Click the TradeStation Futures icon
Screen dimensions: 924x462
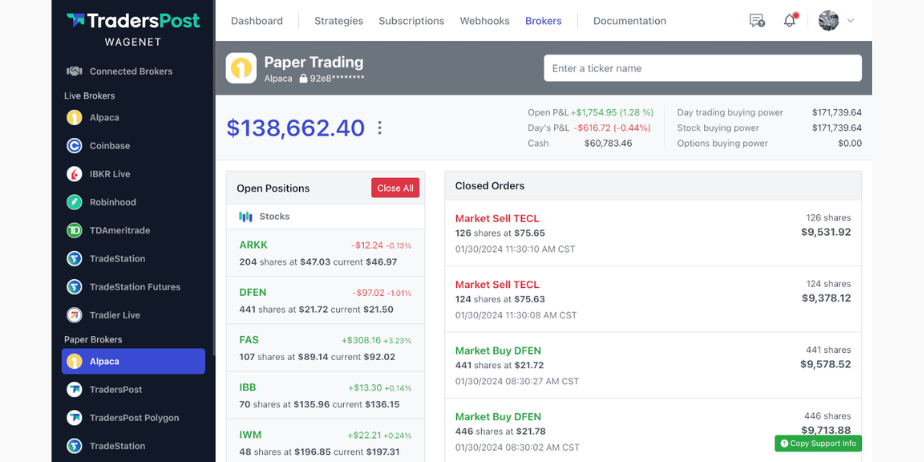(74, 287)
